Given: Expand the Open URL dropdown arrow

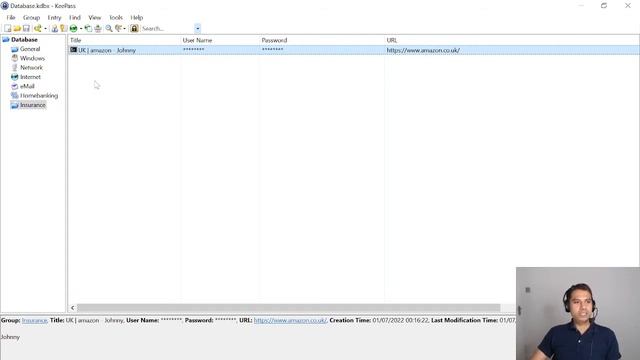Looking at the screenshot, I should point(81,28).
